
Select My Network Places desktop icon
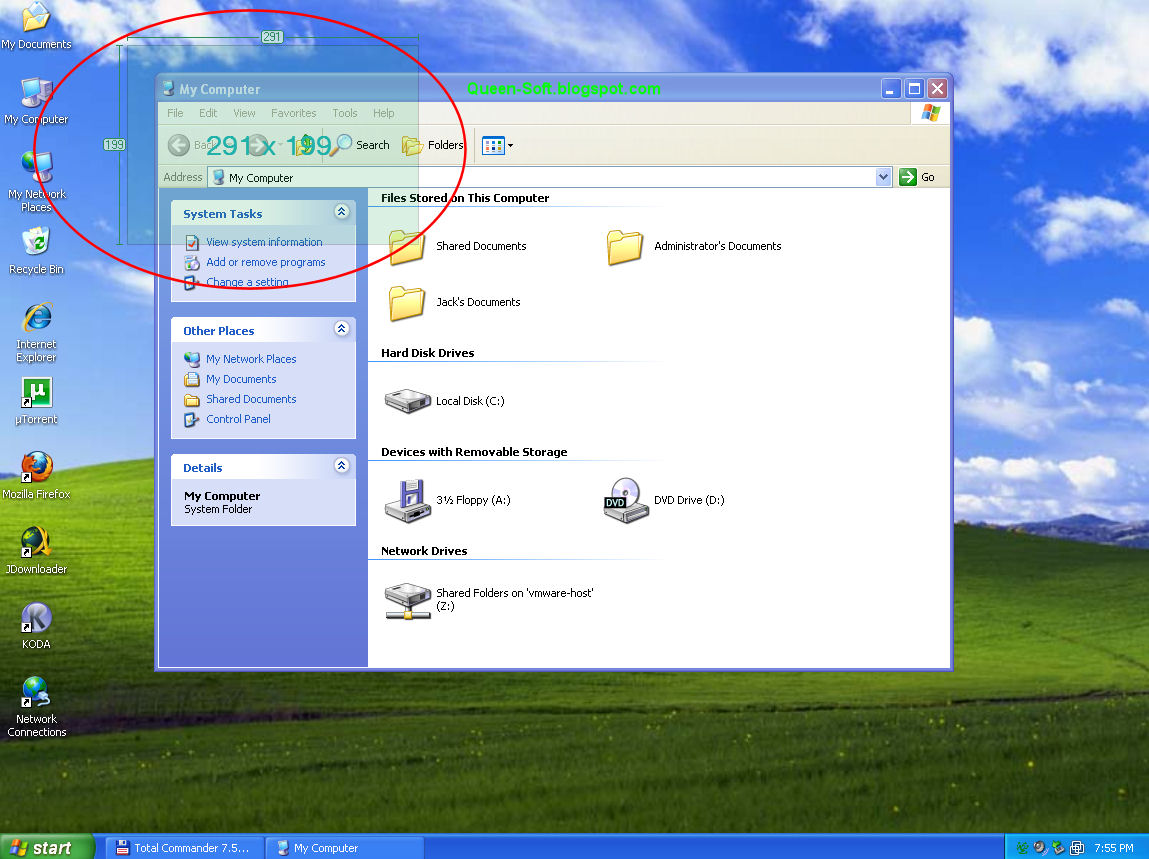36,181
